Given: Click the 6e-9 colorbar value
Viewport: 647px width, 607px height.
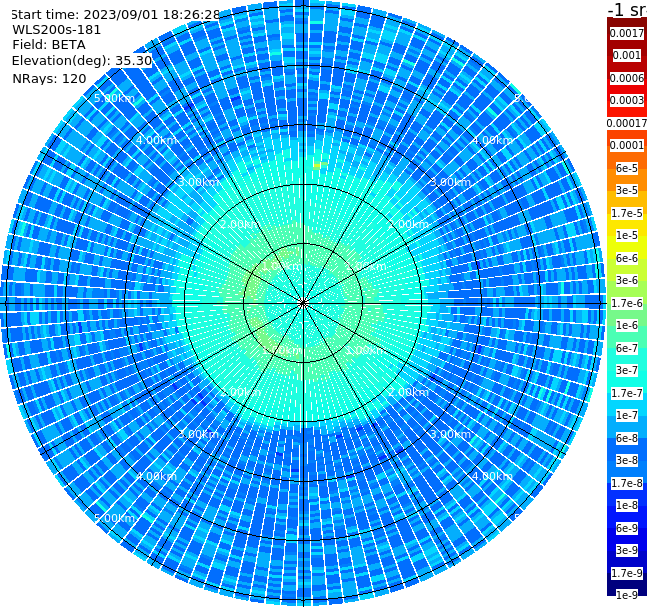Looking at the screenshot, I should (x=627, y=528).
